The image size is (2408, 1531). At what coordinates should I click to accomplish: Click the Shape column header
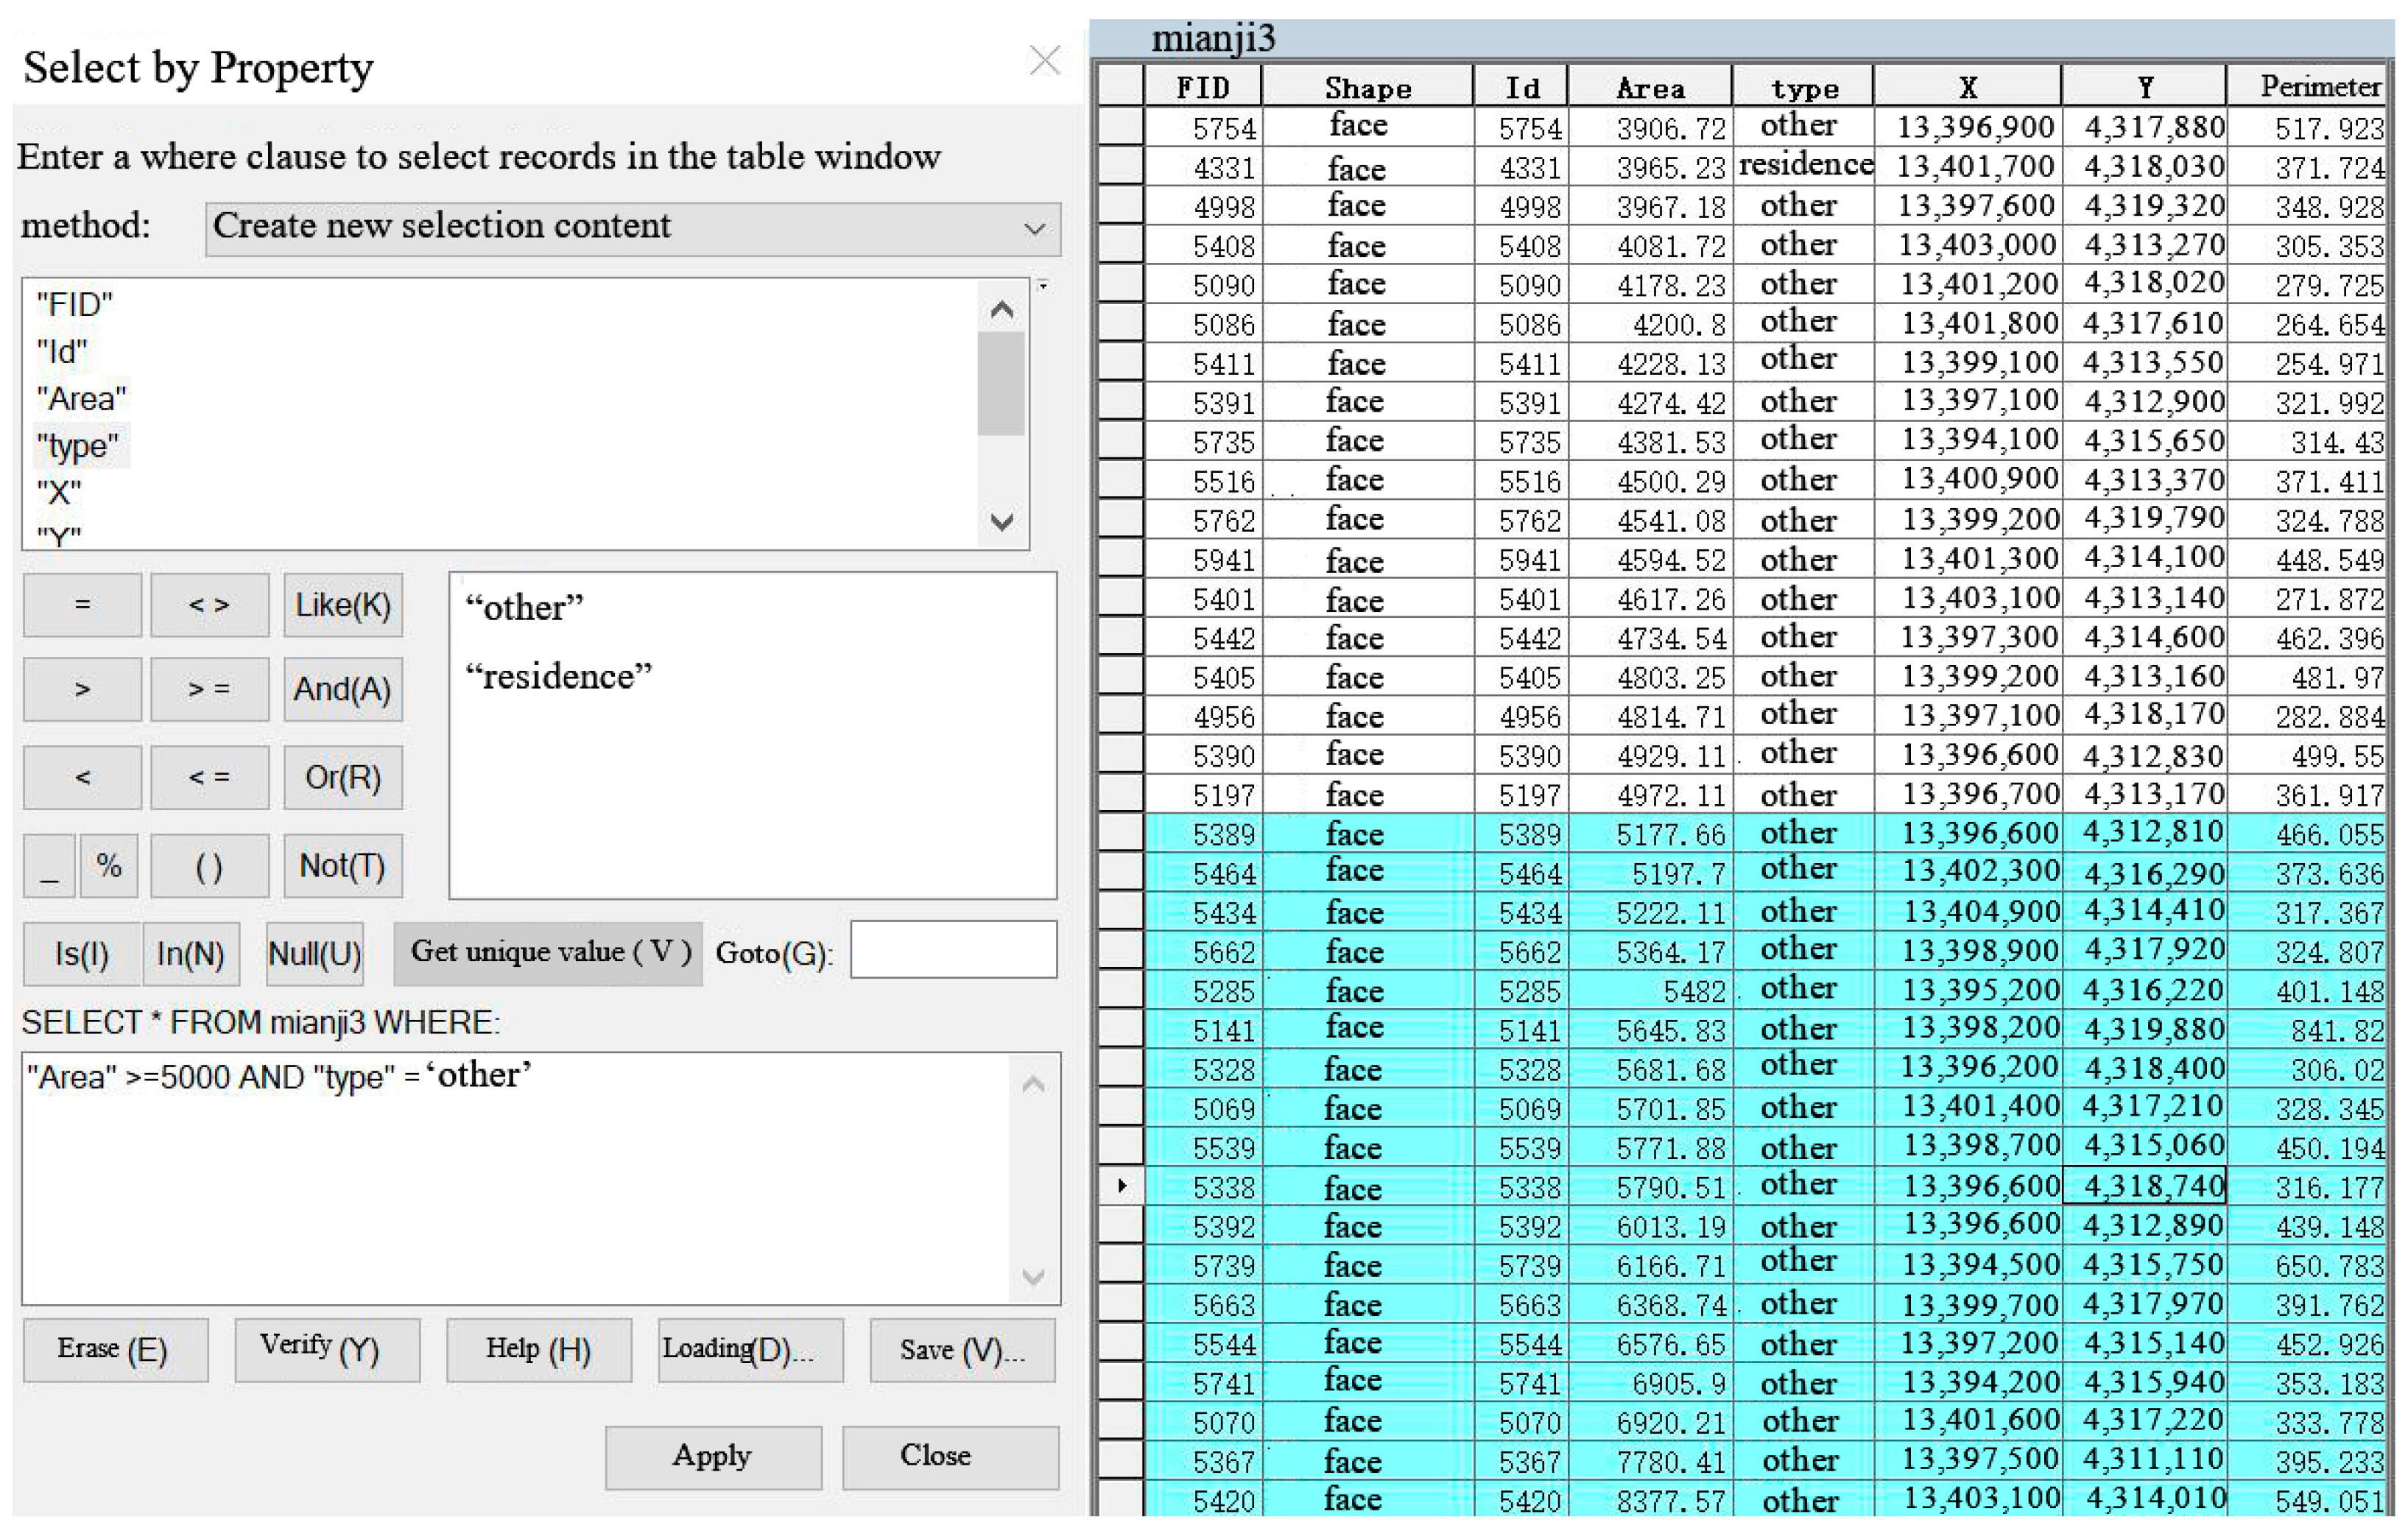coord(1367,87)
